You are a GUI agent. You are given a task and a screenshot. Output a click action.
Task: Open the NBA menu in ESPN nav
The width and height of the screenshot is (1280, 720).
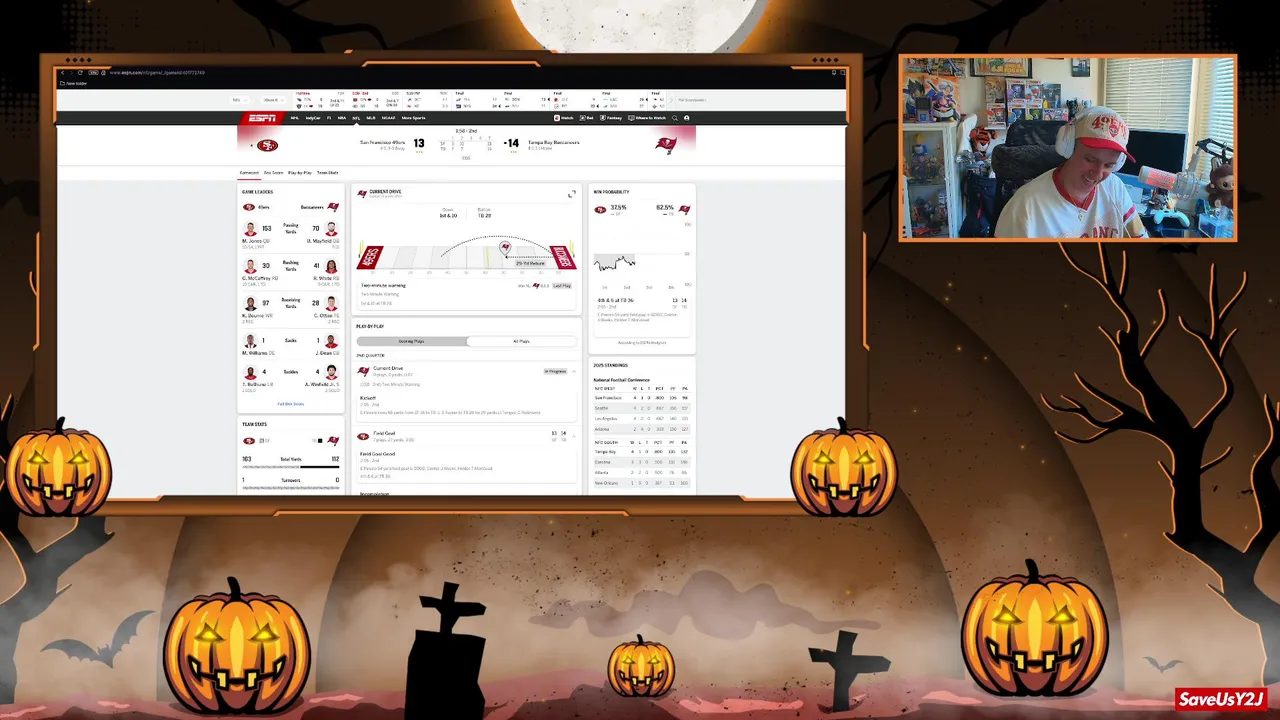point(342,118)
